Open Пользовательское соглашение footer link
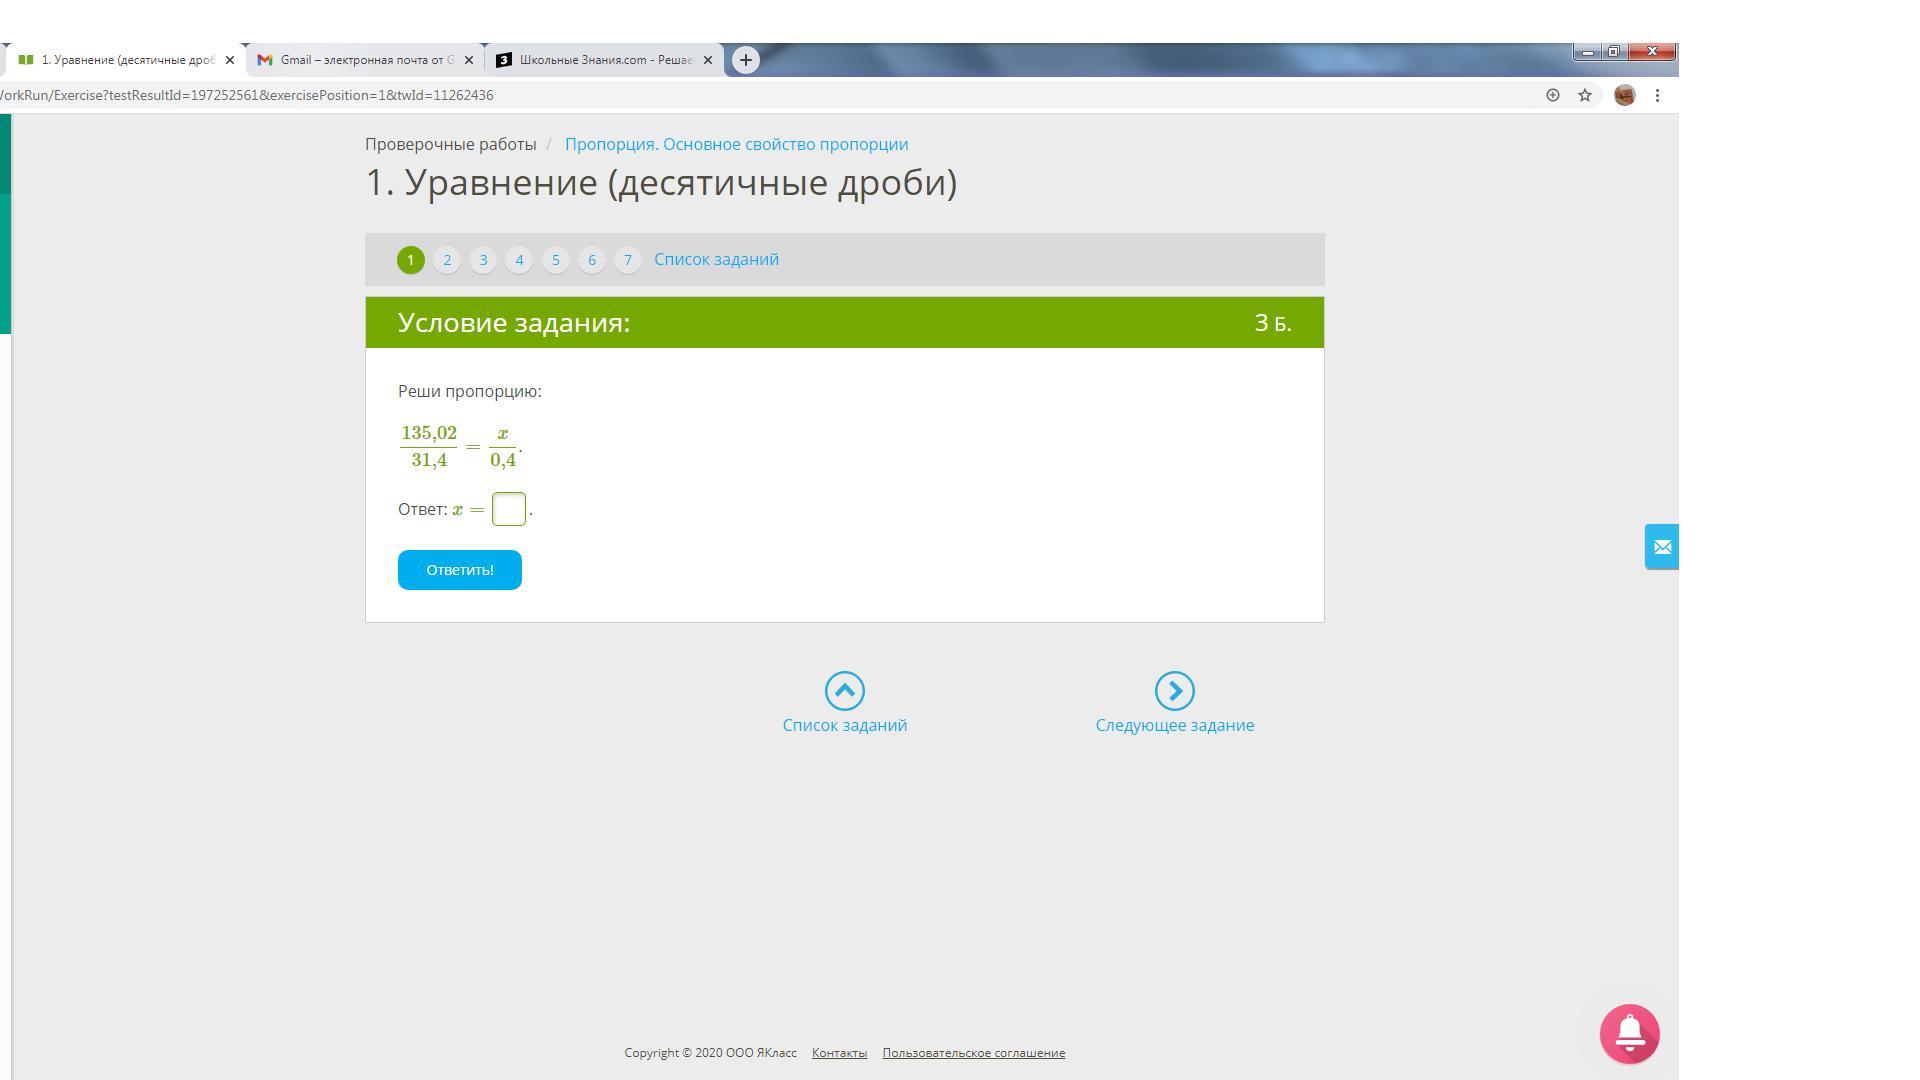Image resolution: width=1920 pixels, height=1080 pixels. 973,1053
